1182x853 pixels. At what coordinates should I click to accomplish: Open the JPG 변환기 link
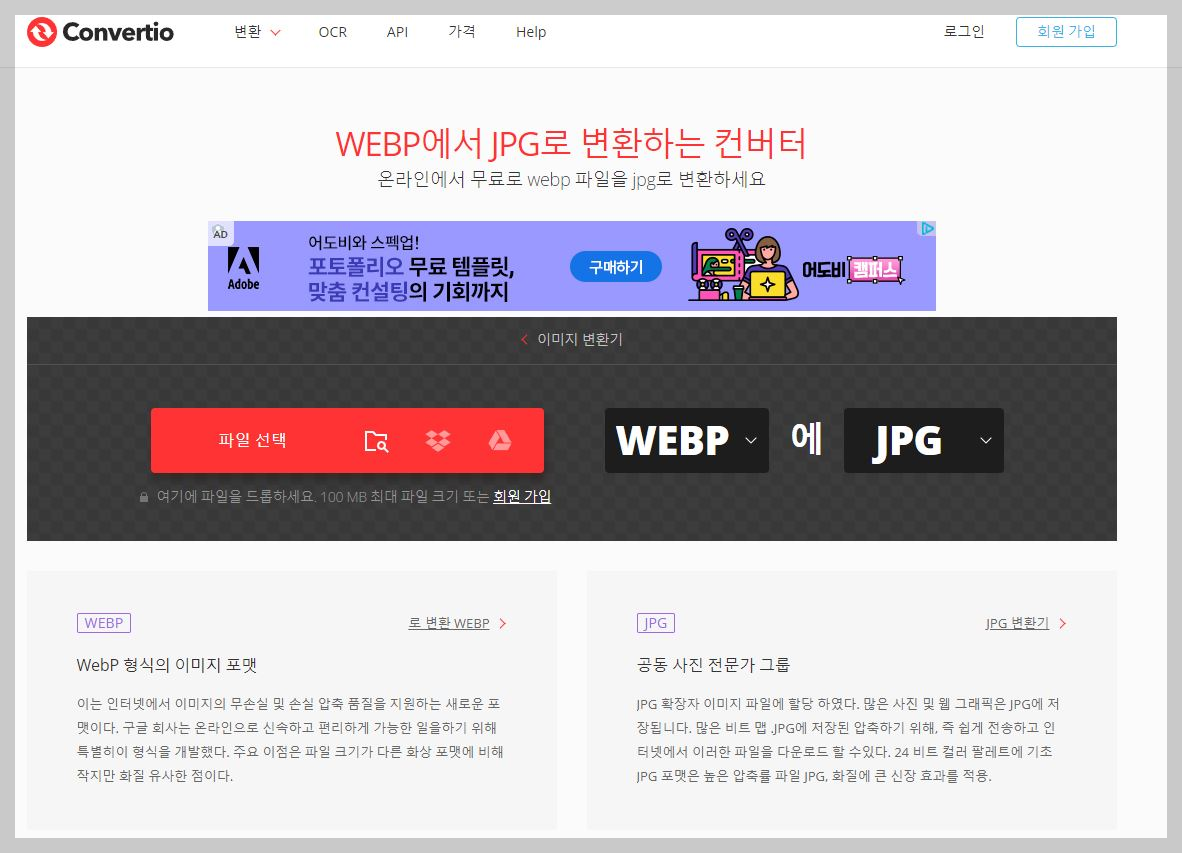point(1017,623)
